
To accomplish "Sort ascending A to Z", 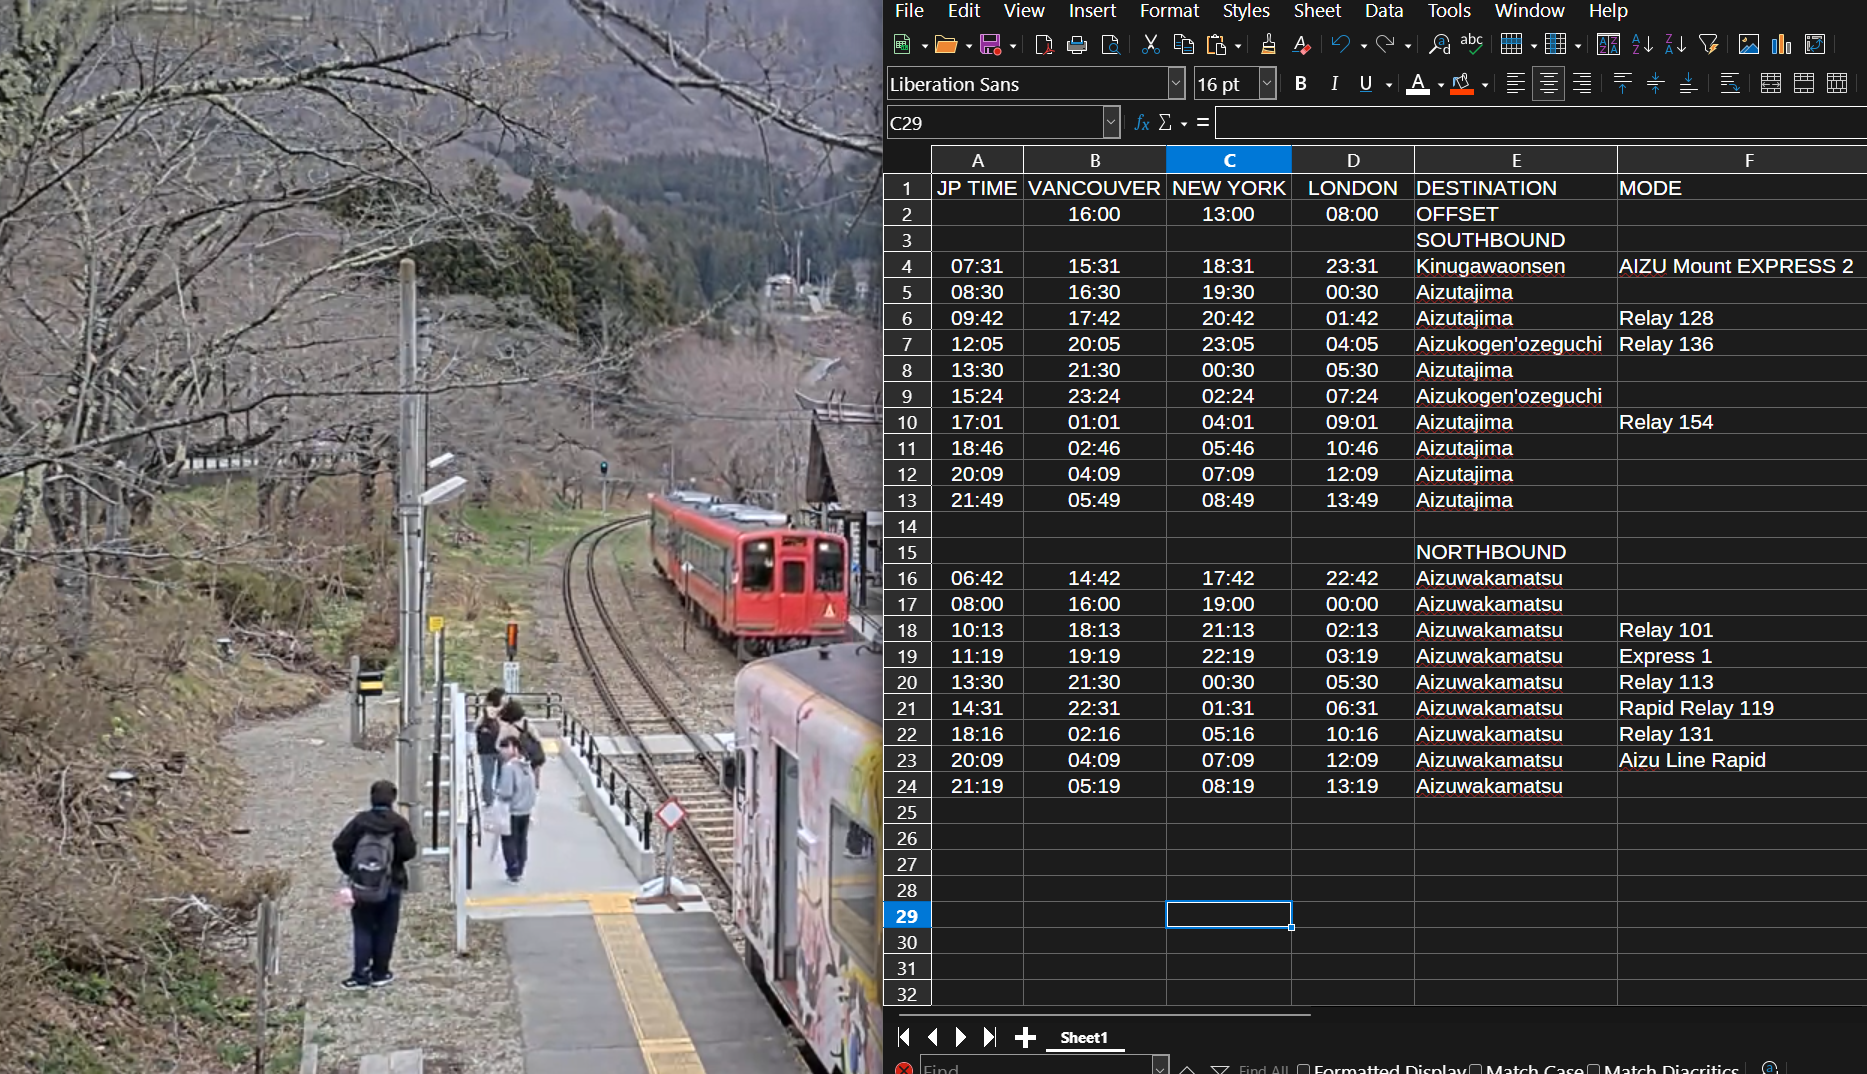I will (x=1642, y=44).
